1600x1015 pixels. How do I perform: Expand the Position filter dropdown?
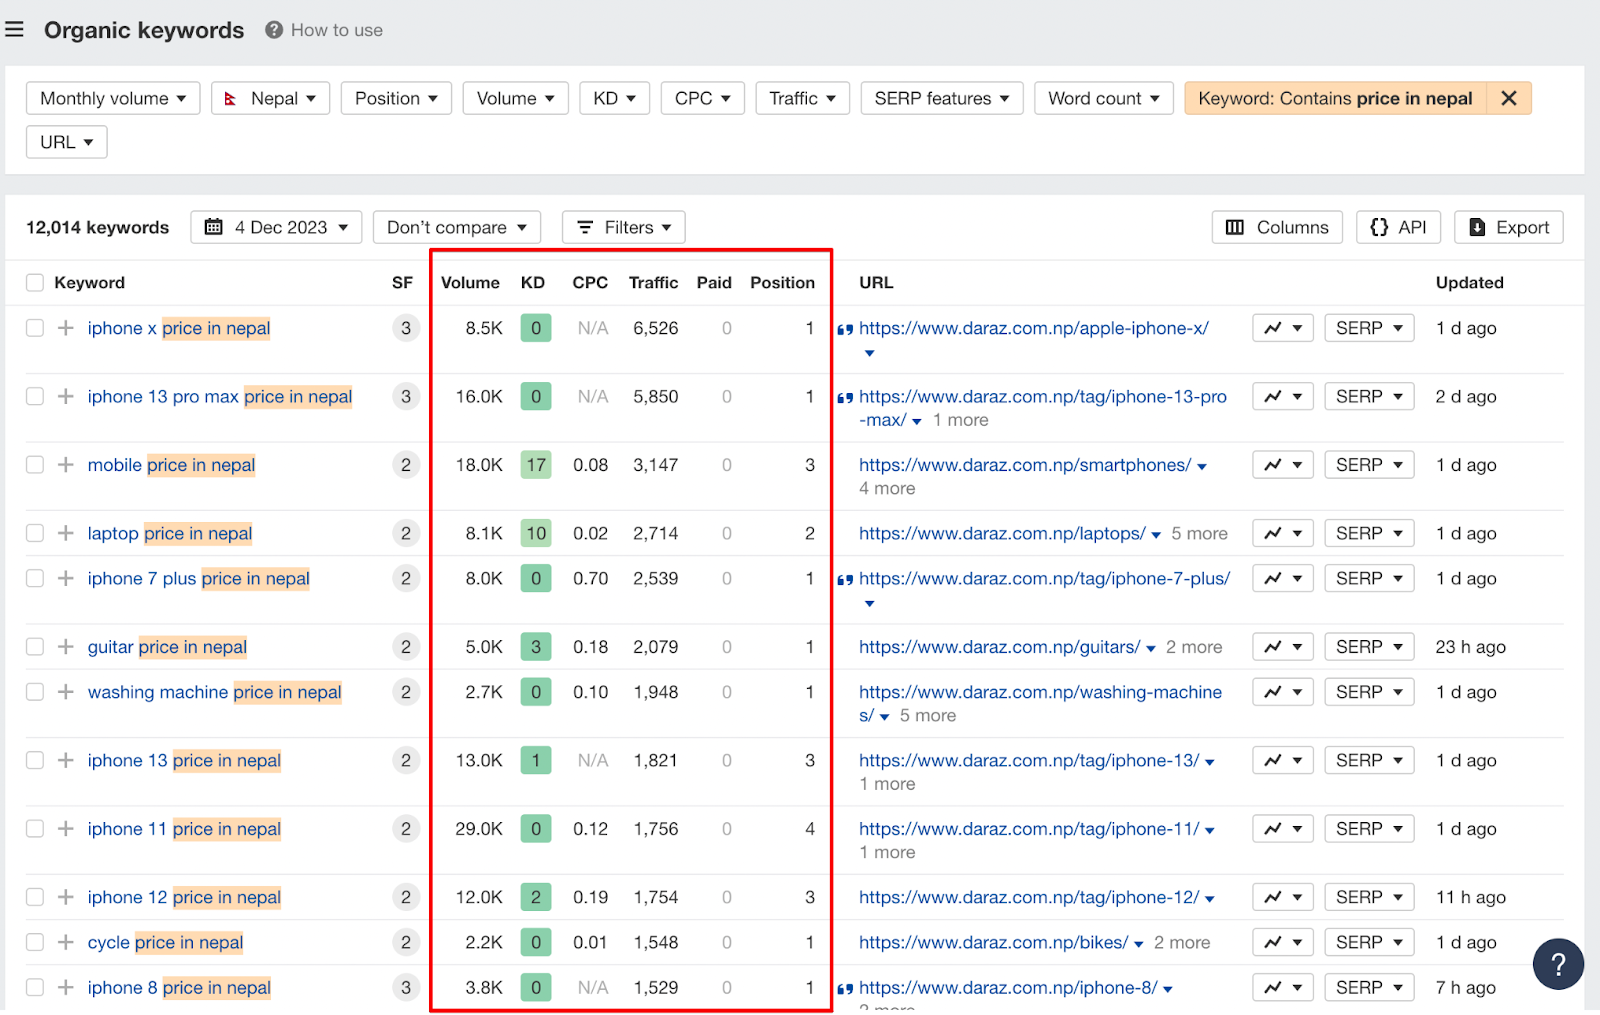click(396, 98)
